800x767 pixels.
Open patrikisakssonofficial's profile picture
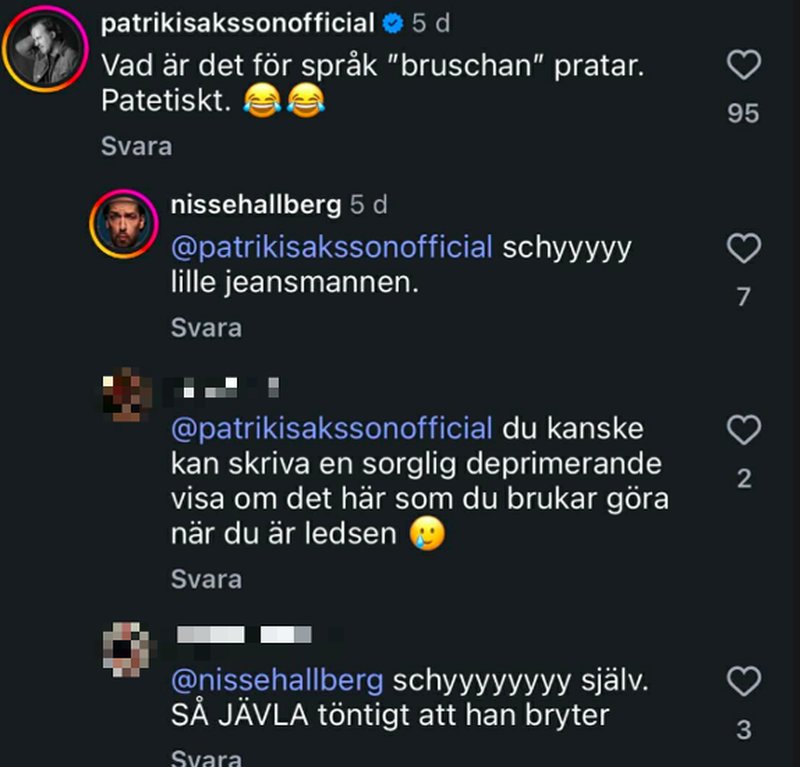[46, 50]
